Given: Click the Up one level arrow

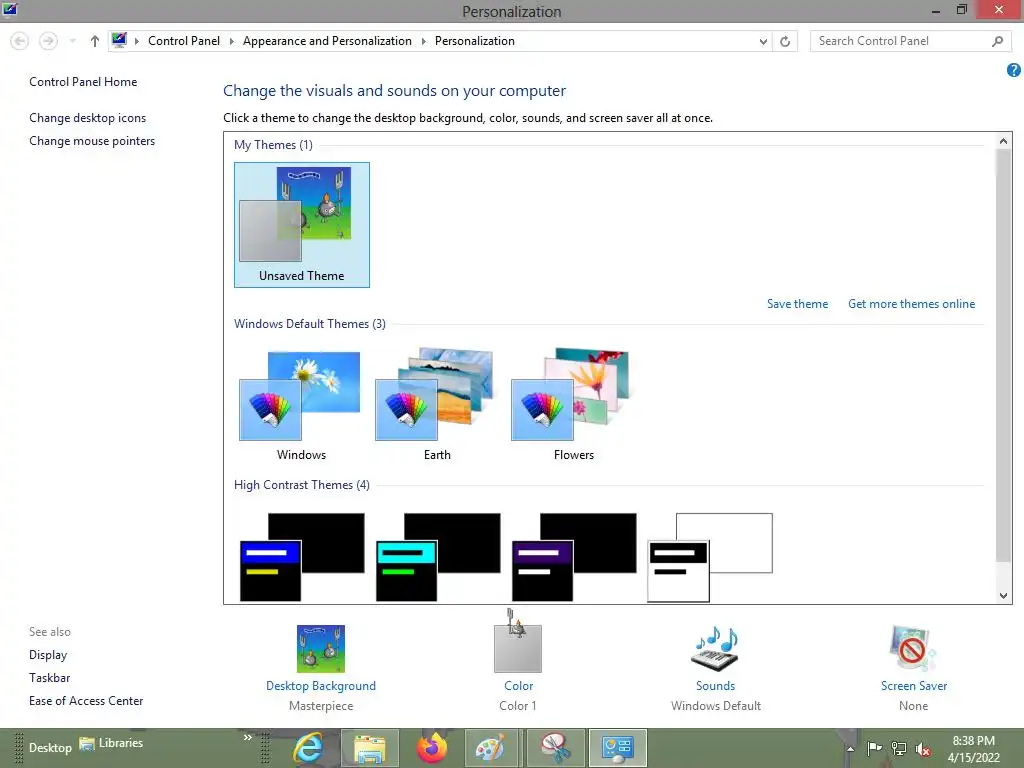Looking at the screenshot, I should (x=95, y=41).
